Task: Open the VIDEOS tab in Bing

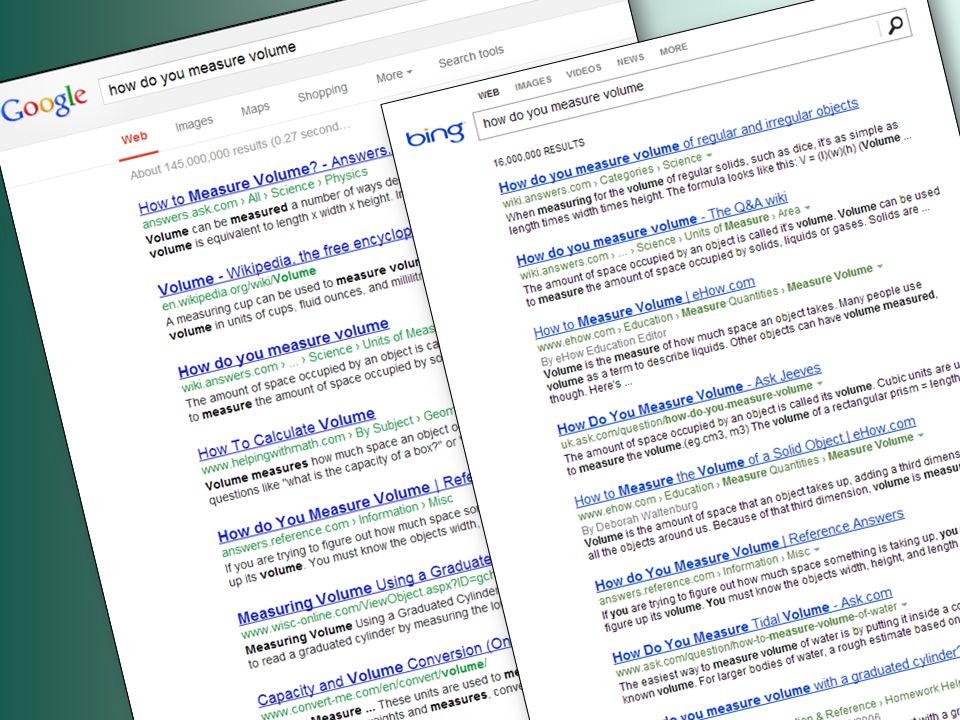Action: tap(583, 70)
